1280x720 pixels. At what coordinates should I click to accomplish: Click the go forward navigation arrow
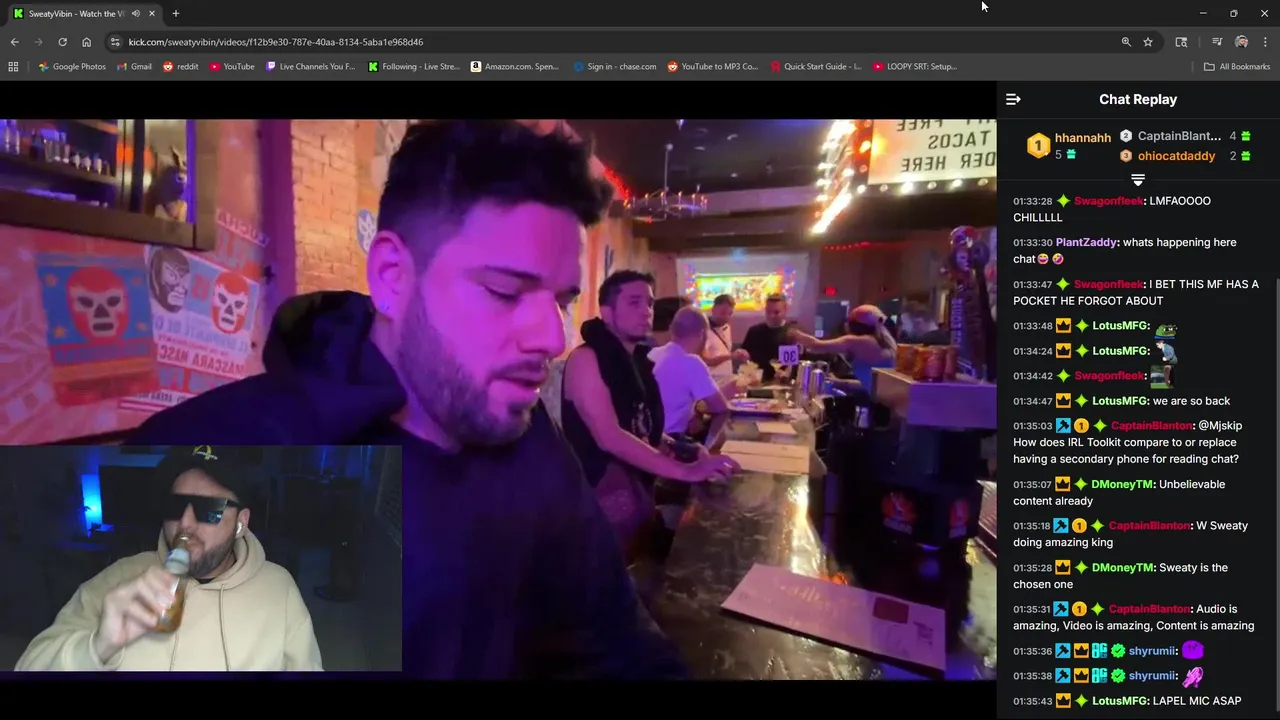pyautogui.click(x=38, y=42)
